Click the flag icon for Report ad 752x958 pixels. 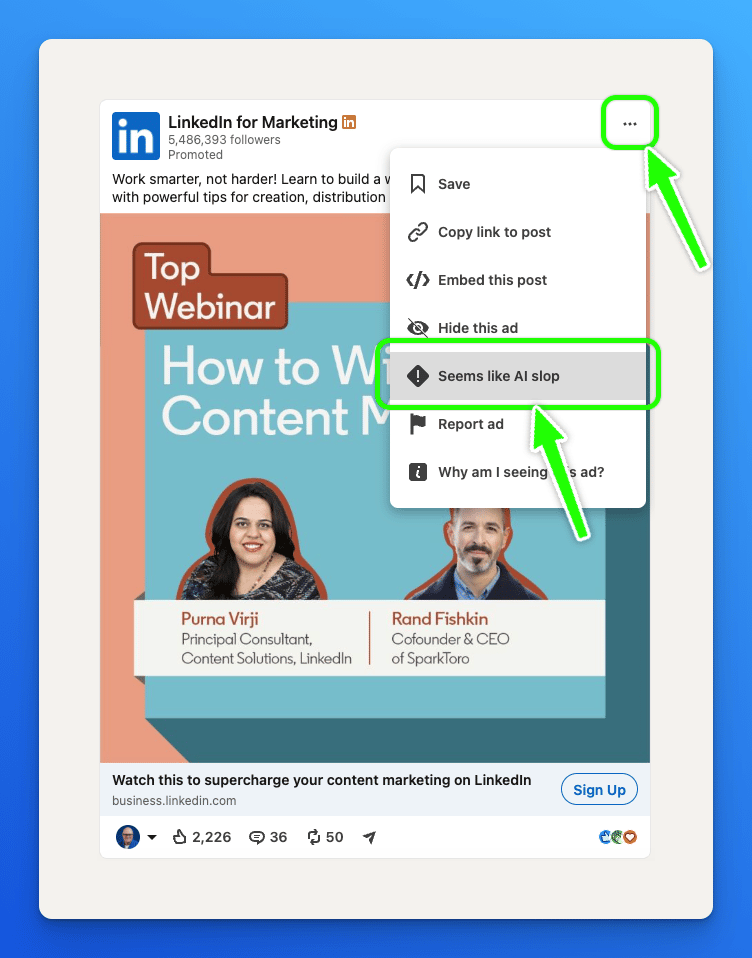pos(418,424)
